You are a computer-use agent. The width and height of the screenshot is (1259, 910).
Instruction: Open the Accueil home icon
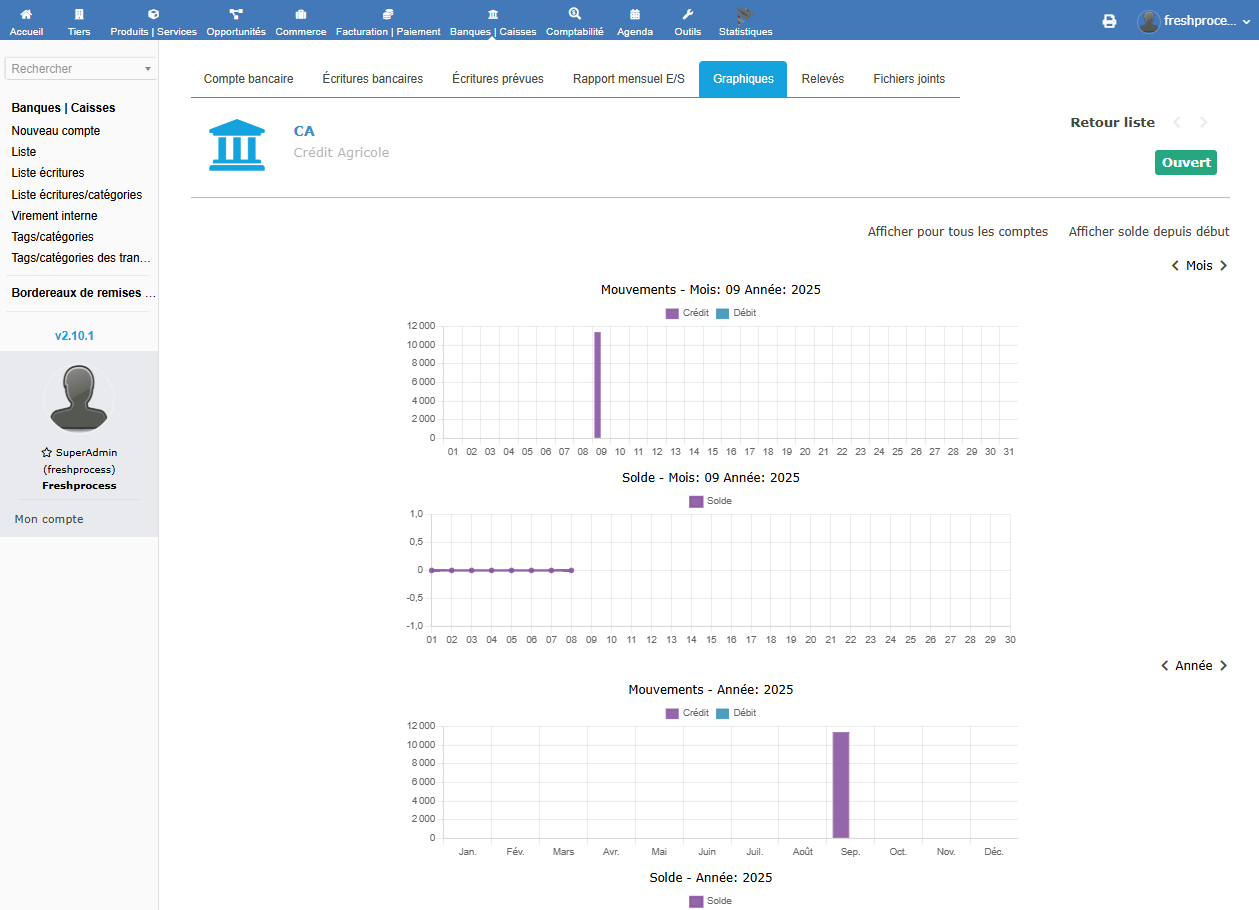[26, 15]
